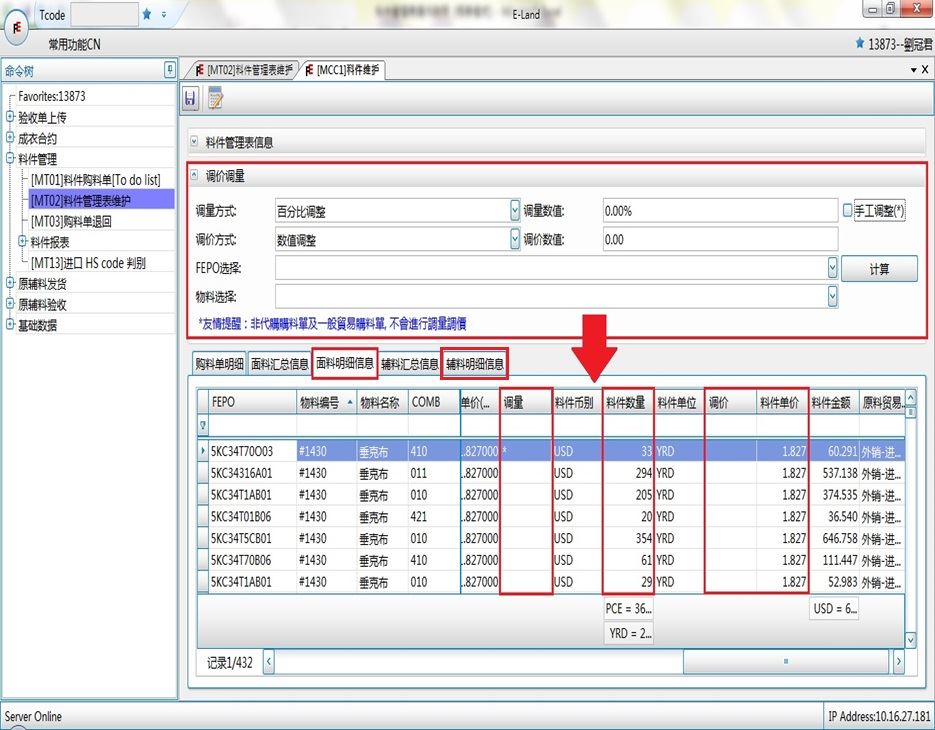This screenshot has width=935, height=730.
Task: Collapse the 调价调量 section
Action: (194, 175)
